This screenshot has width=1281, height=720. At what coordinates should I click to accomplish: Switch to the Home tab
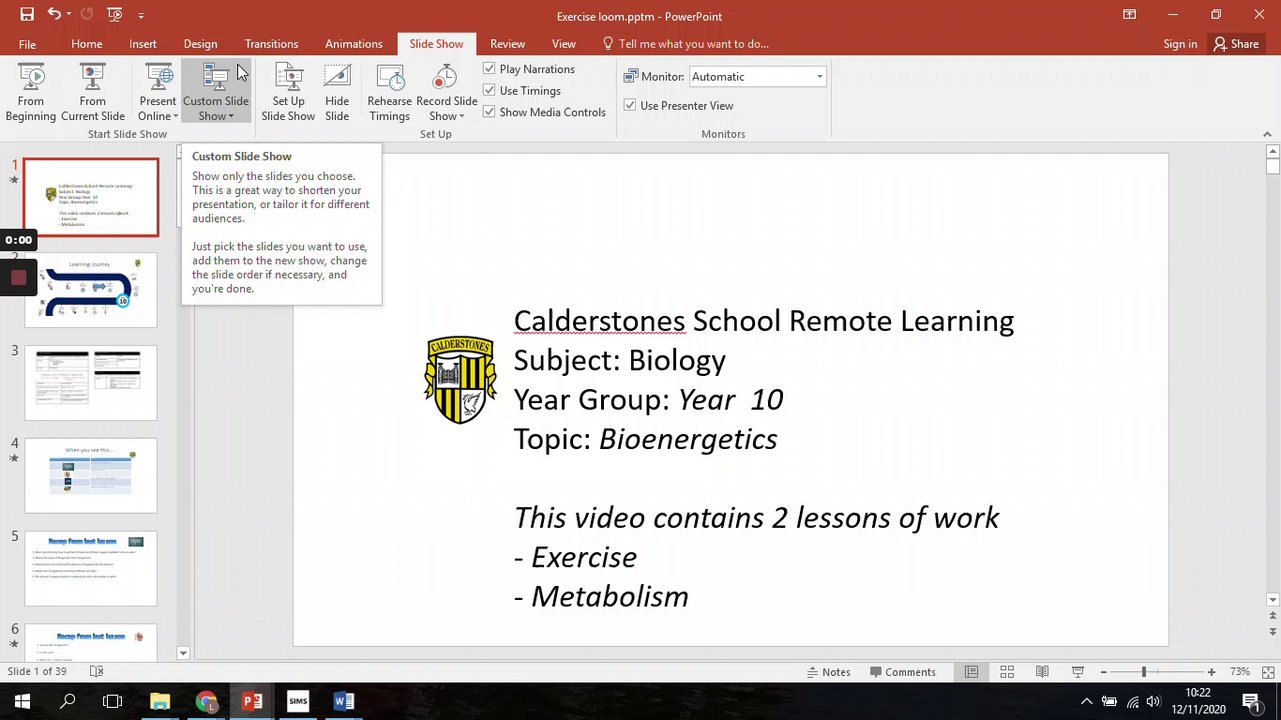pos(87,44)
